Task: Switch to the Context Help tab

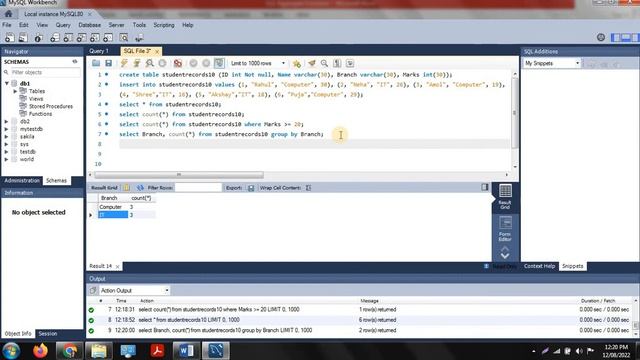Action: pyautogui.click(x=539, y=266)
